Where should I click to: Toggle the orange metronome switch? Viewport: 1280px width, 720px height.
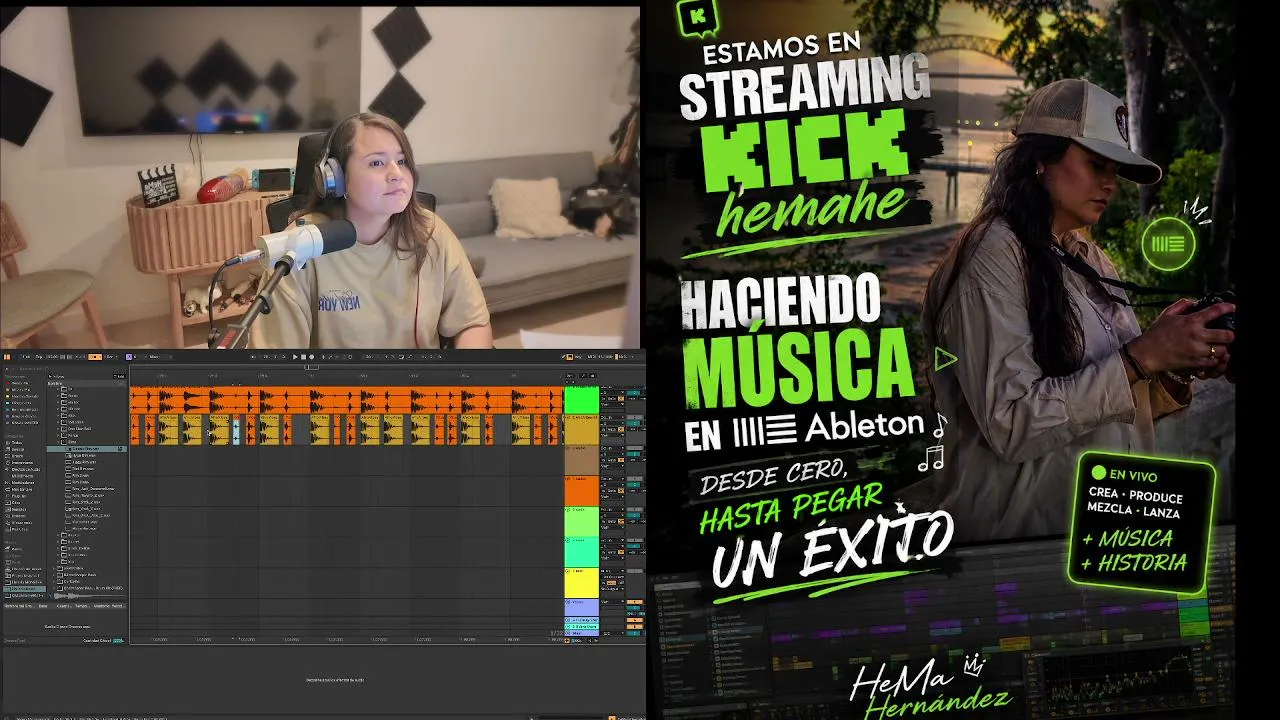click(x=95, y=357)
